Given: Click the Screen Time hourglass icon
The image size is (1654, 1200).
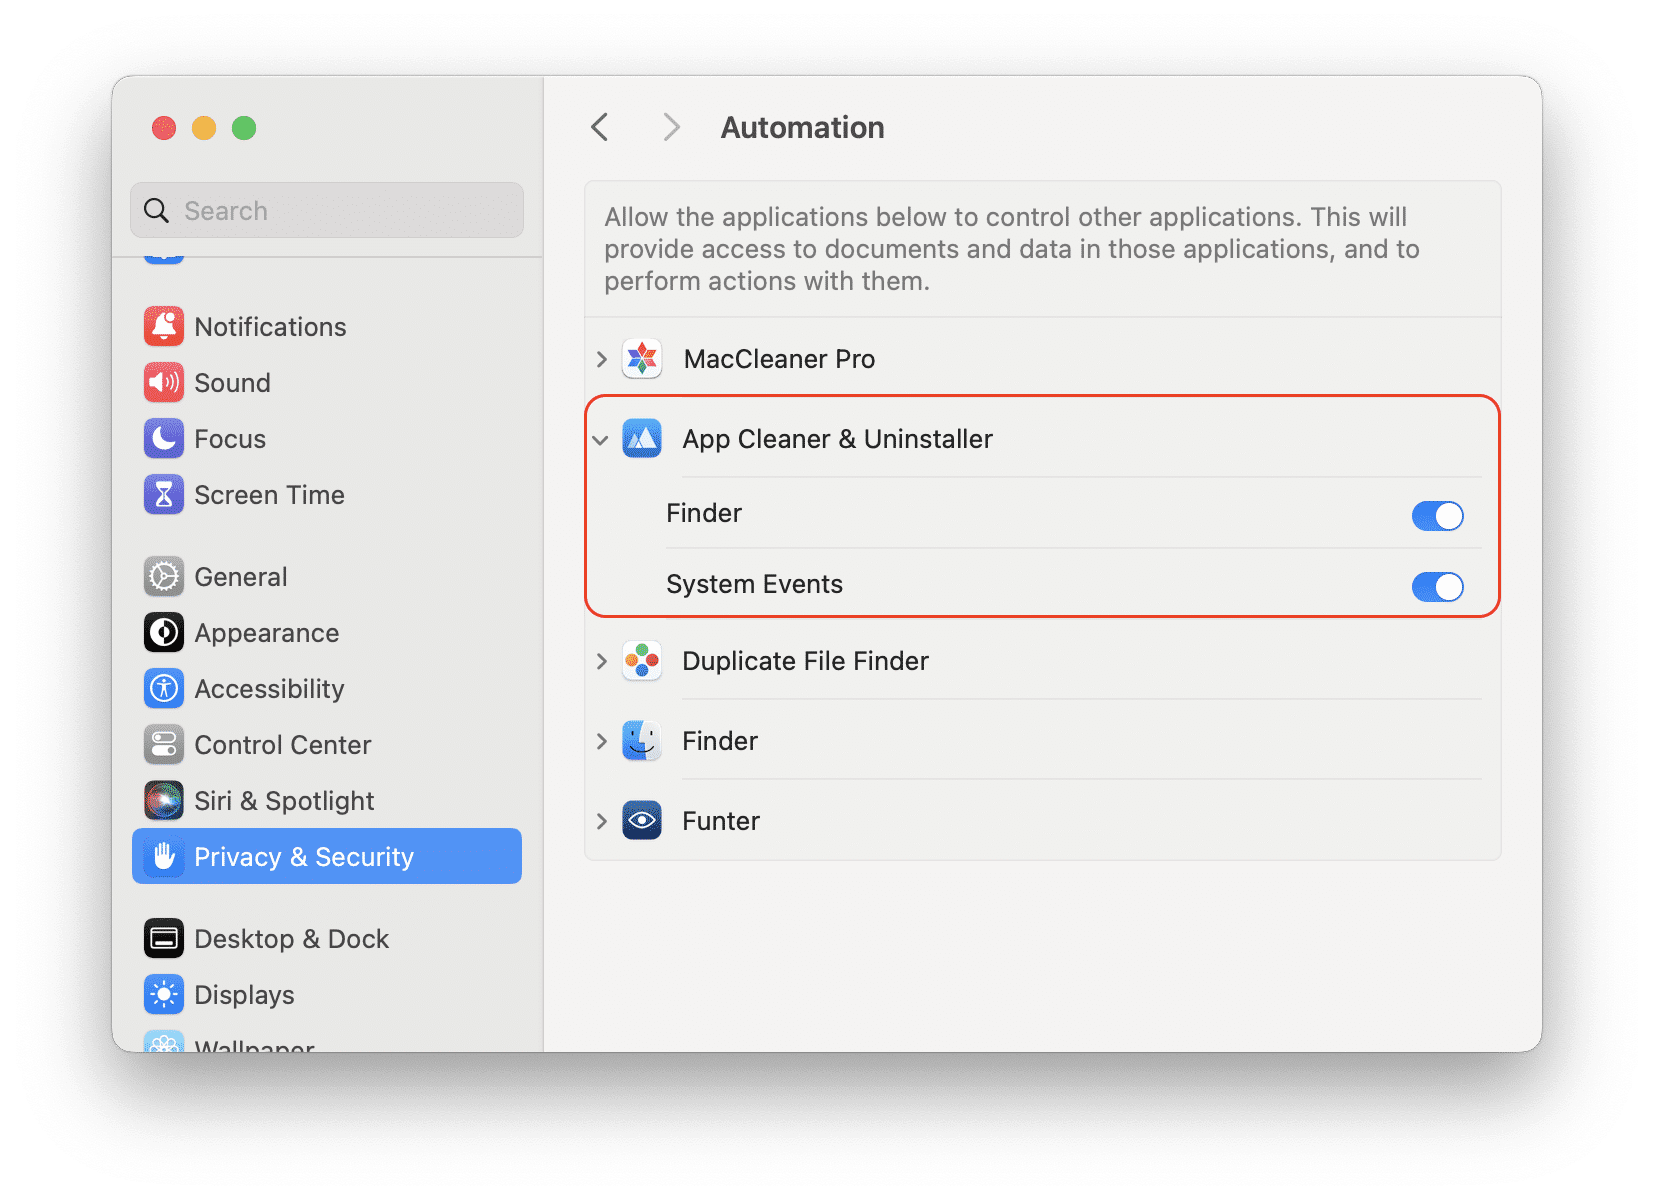Looking at the screenshot, I should click(163, 494).
